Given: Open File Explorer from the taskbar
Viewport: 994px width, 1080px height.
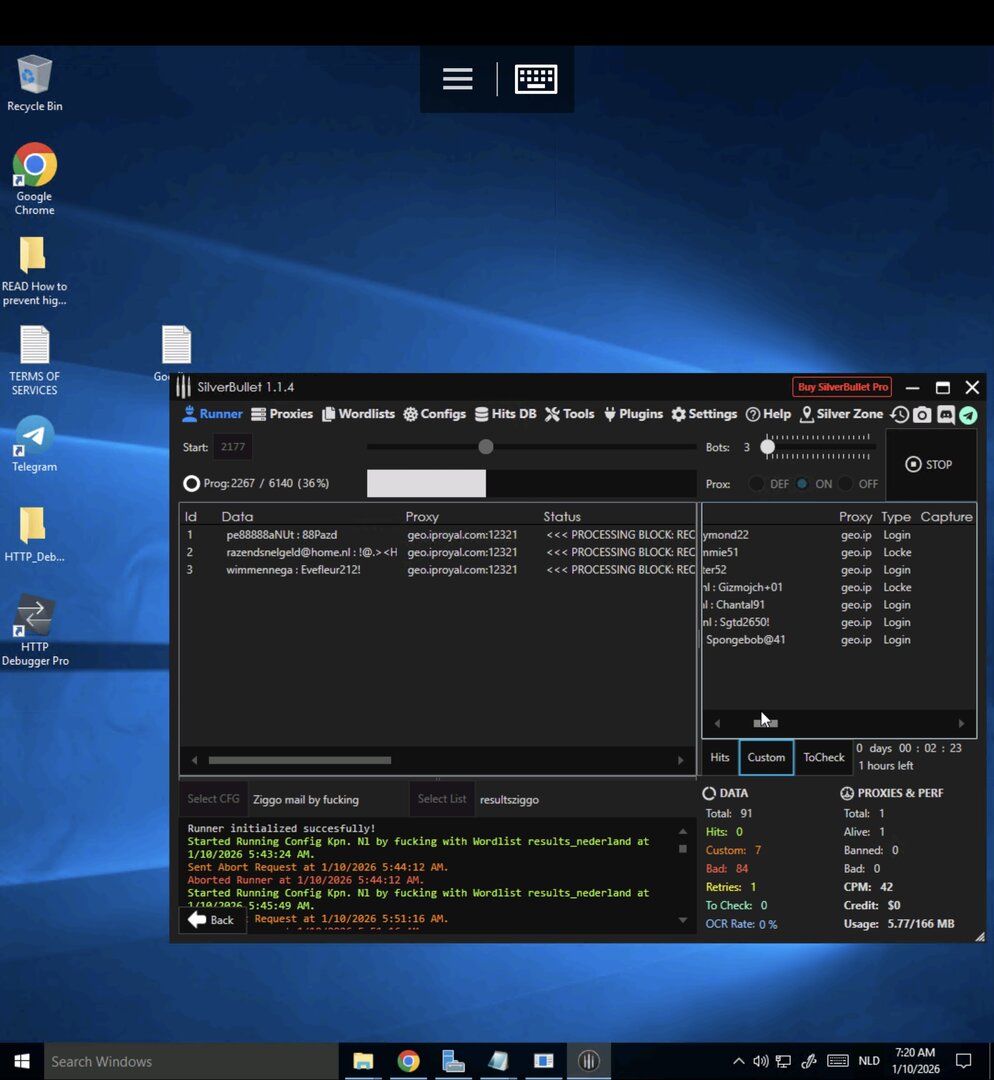Looking at the screenshot, I should [363, 1061].
